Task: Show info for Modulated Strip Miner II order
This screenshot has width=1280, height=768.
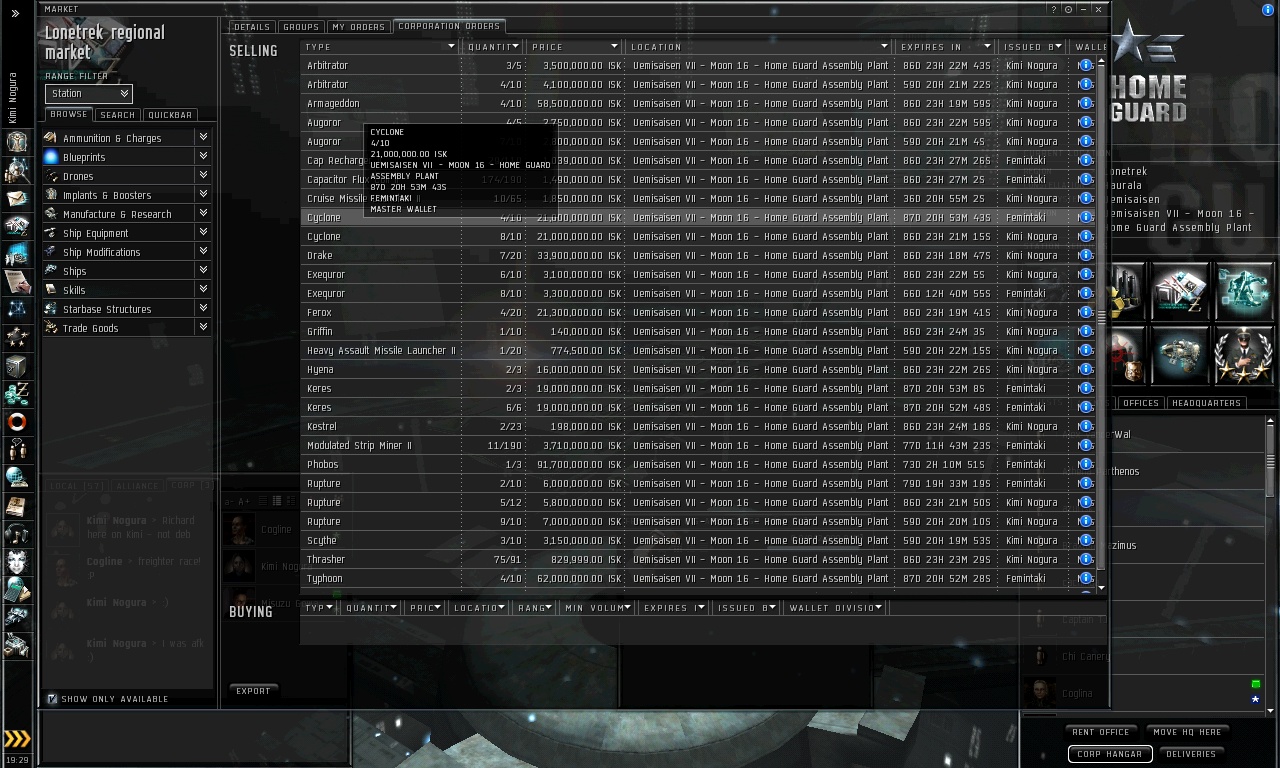Action: [x=1086, y=445]
